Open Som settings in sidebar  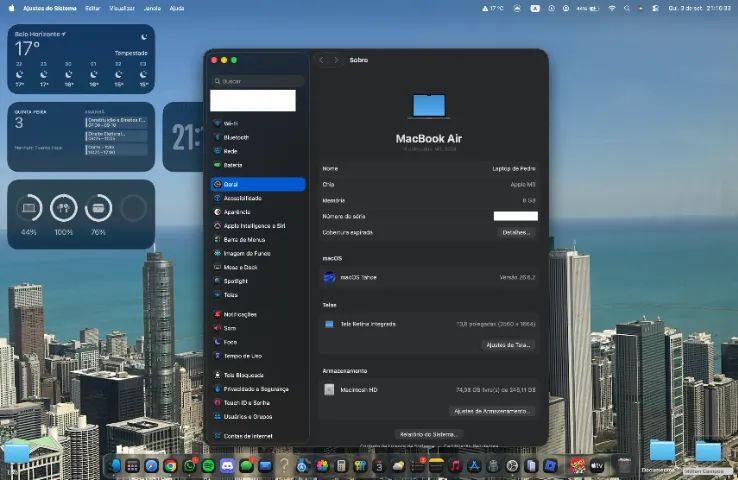coord(257,328)
